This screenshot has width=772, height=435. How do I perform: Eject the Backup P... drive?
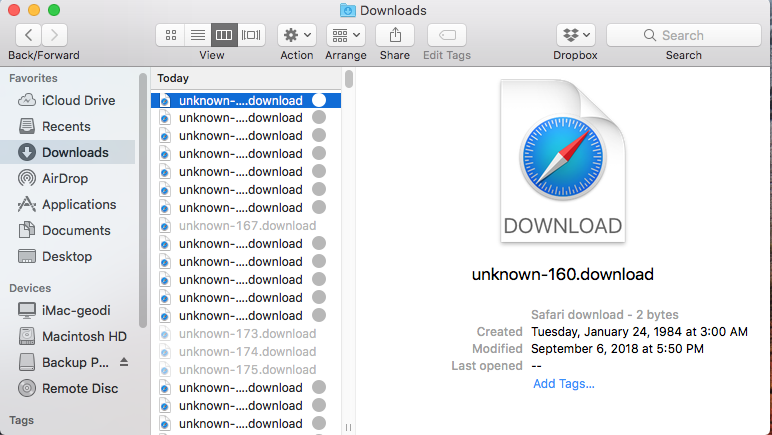coord(124,362)
